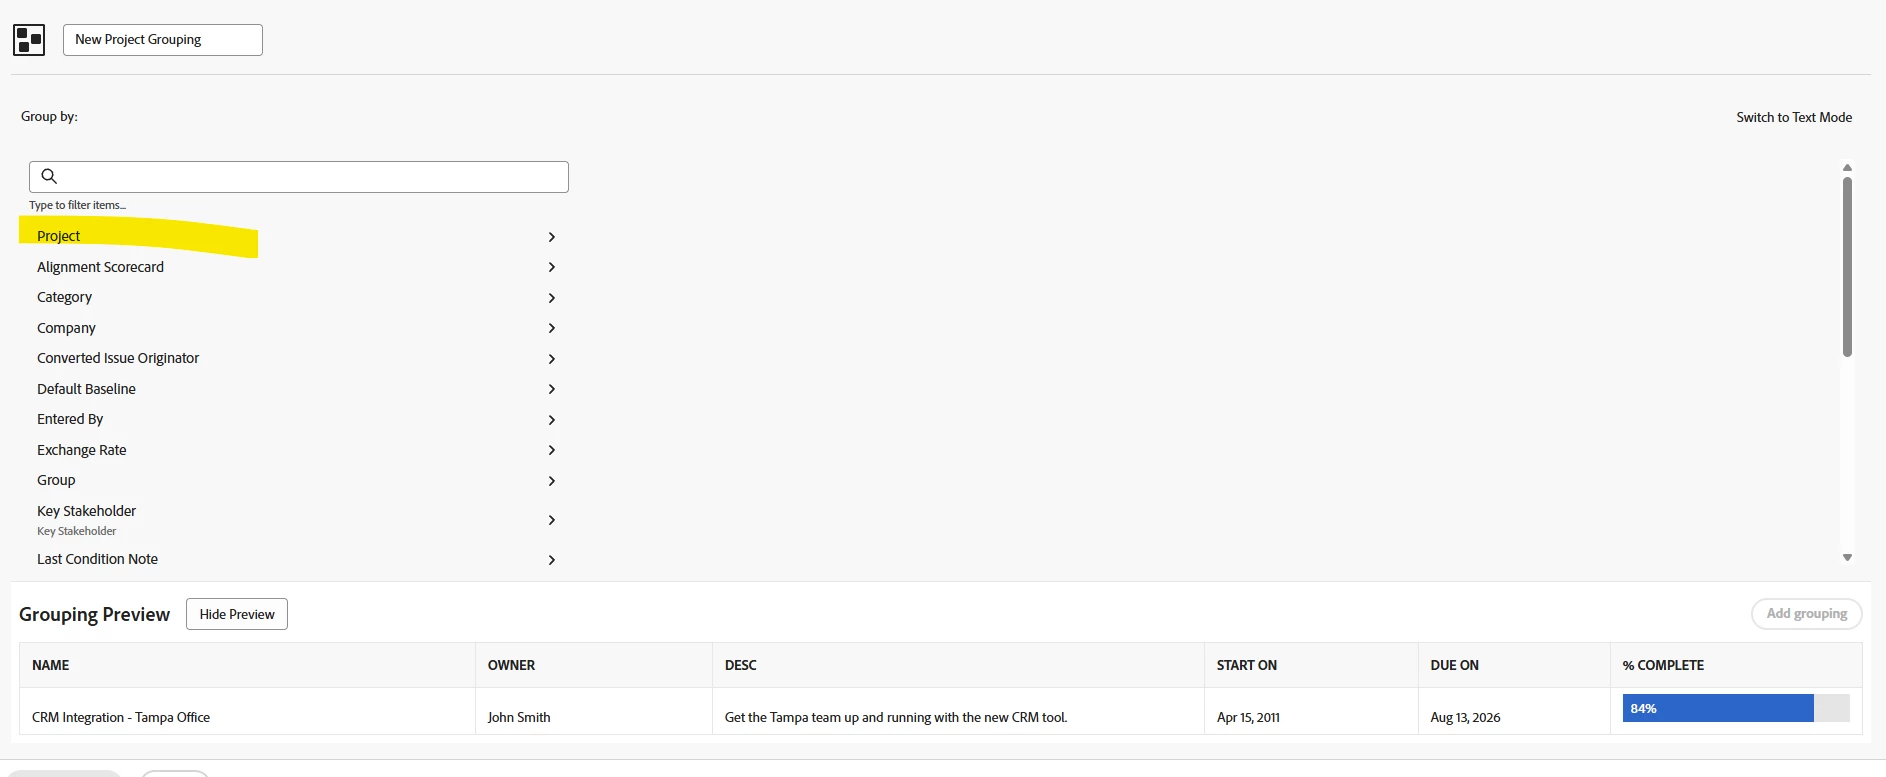Click the Add grouping button
1886x777 pixels.
(x=1806, y=614)
